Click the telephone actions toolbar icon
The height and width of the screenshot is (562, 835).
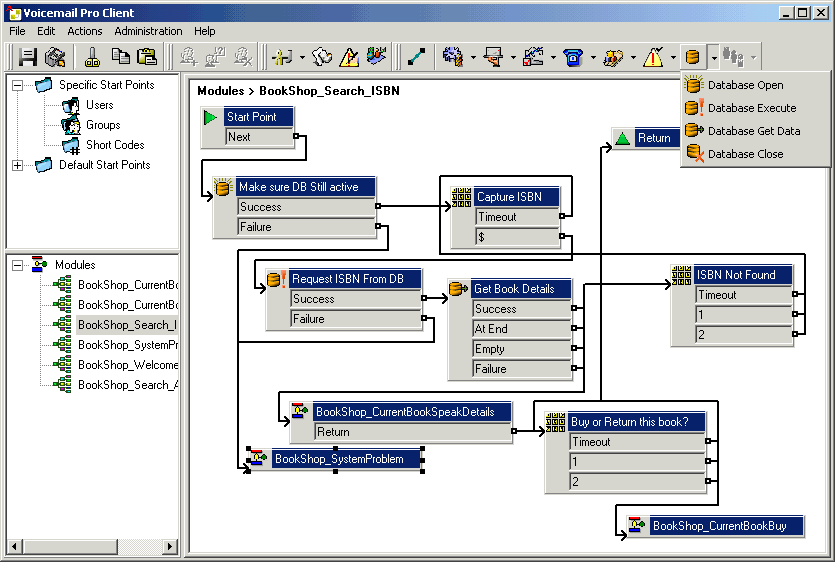pos(573,57)
